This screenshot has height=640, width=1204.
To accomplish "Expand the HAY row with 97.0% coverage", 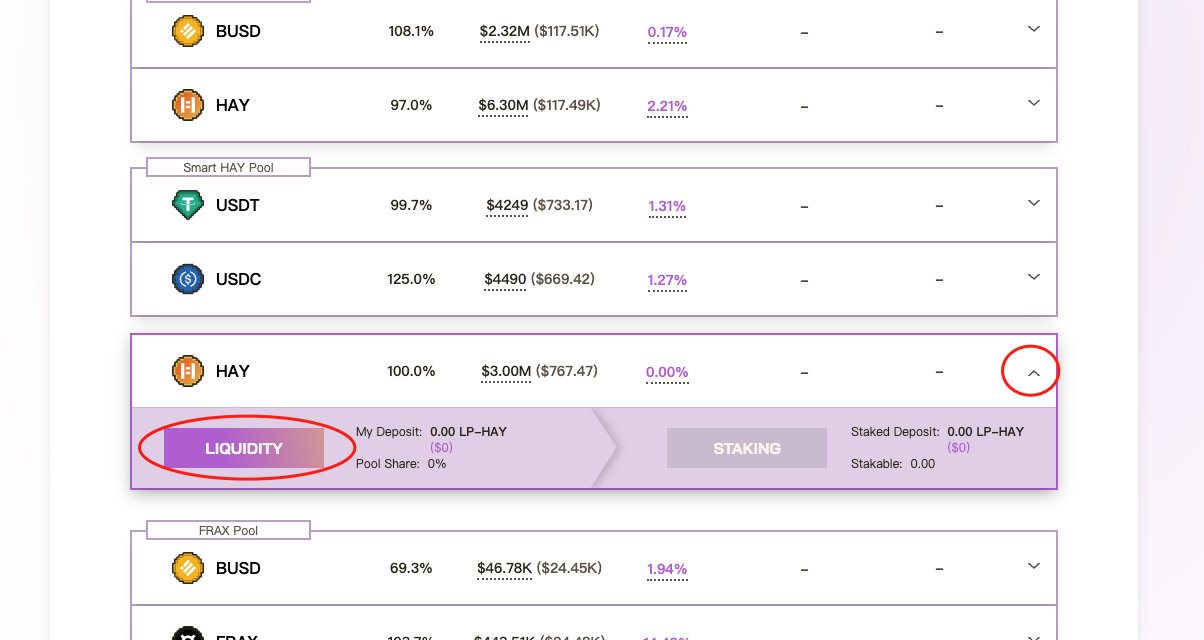I will coord(1034,104).
